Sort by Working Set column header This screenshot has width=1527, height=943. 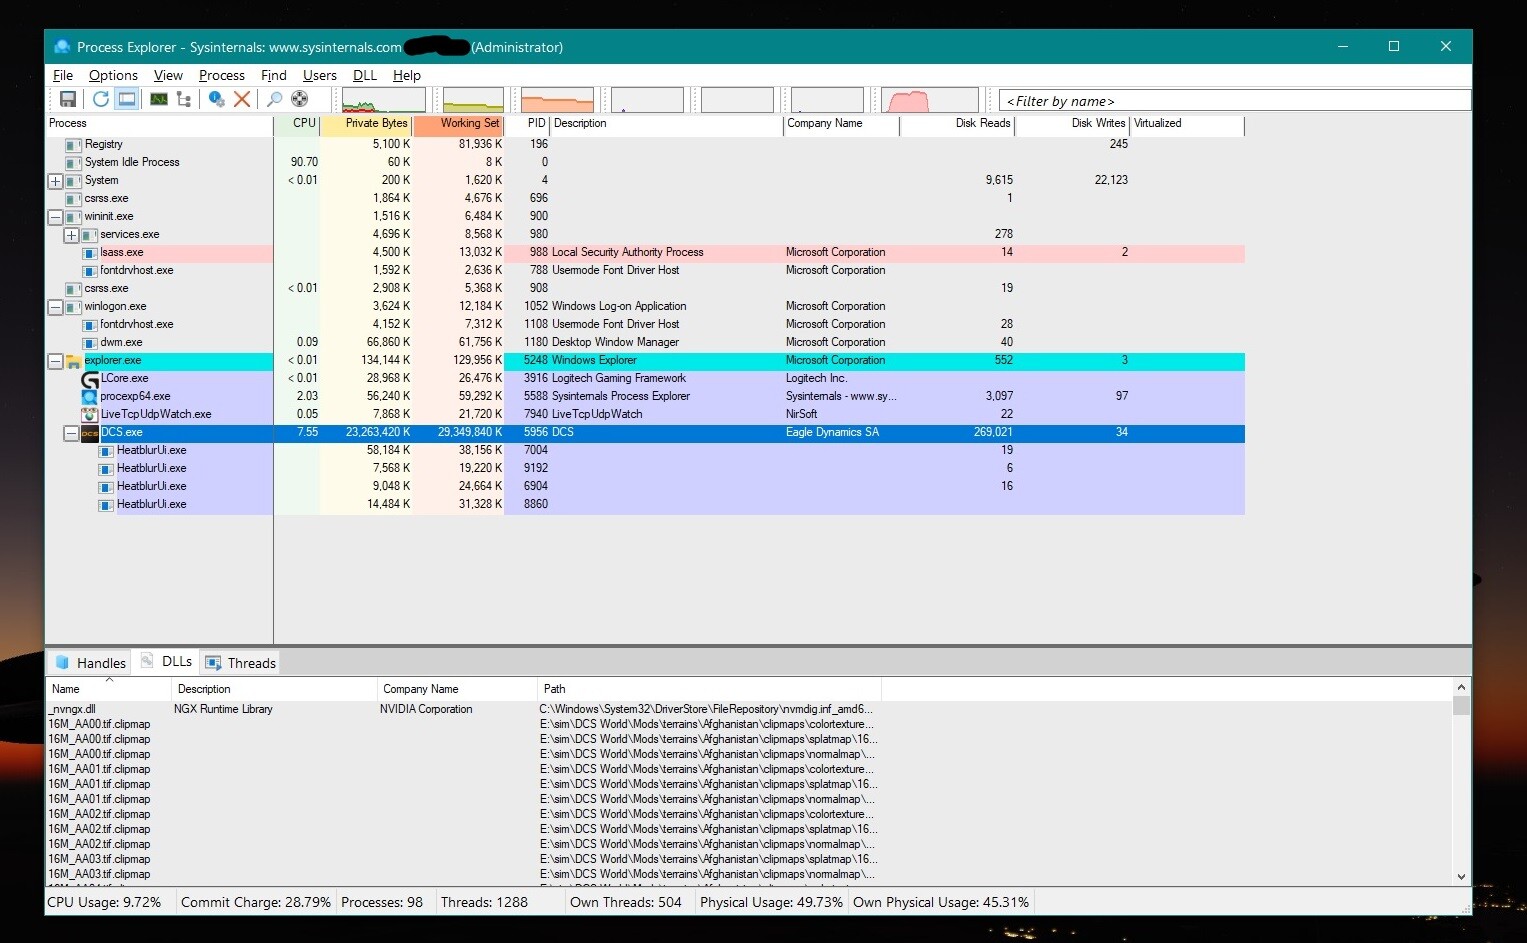pyautogui.click(x=458, y=124)
